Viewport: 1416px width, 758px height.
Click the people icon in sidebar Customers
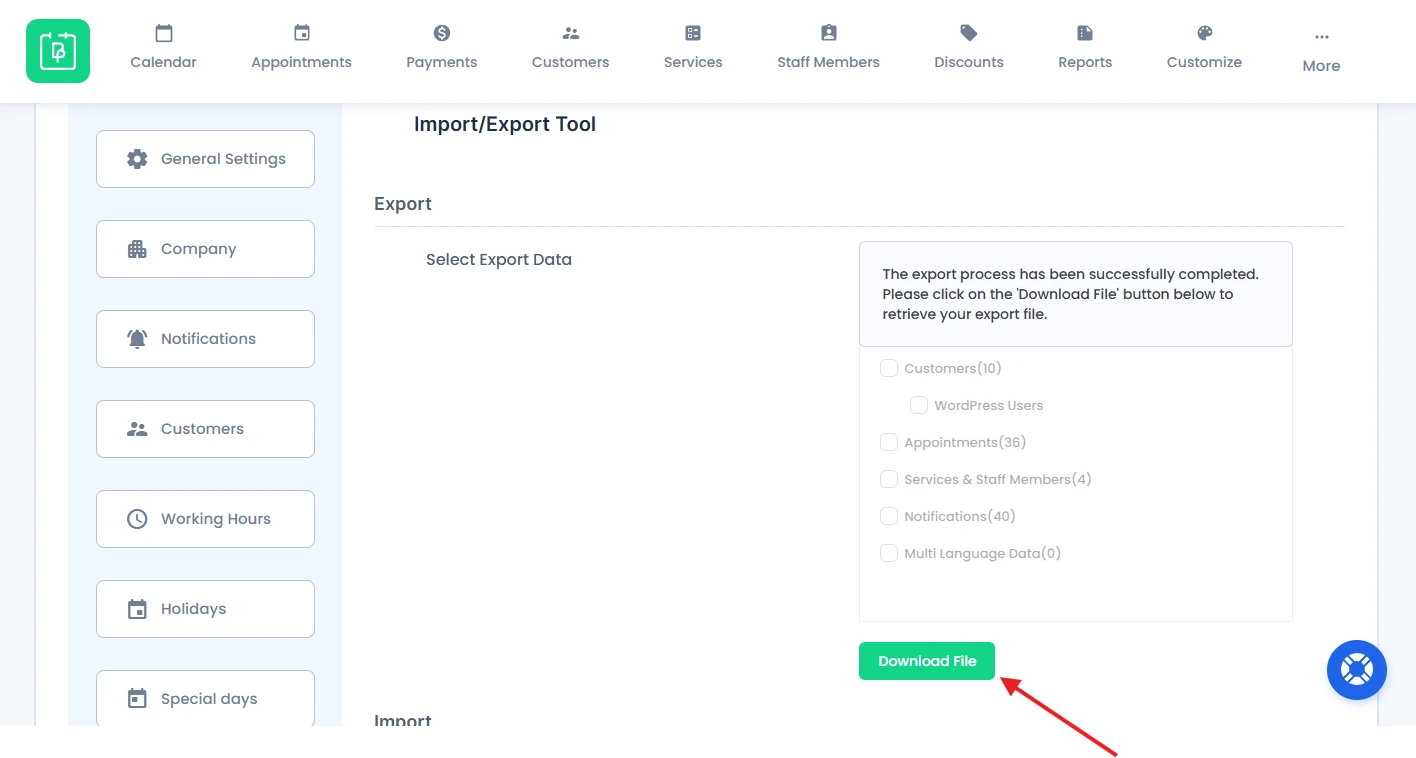(137, 429)
